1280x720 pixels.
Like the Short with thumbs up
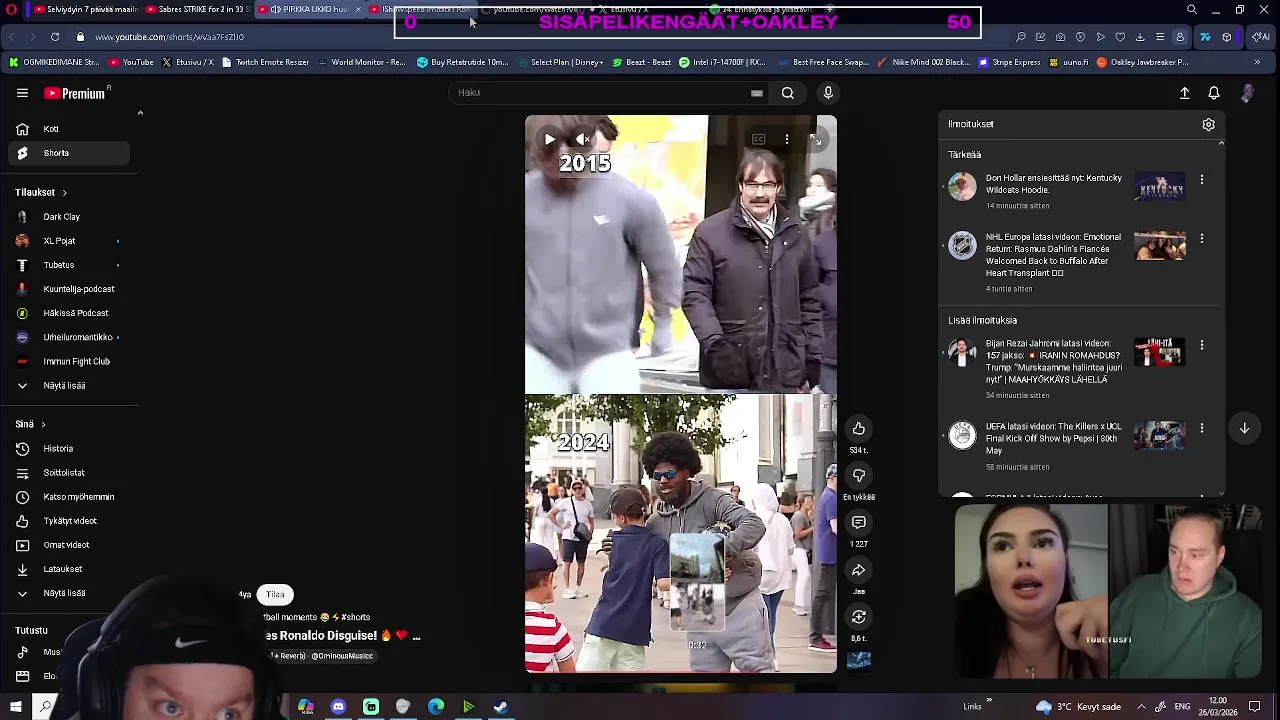859,428
